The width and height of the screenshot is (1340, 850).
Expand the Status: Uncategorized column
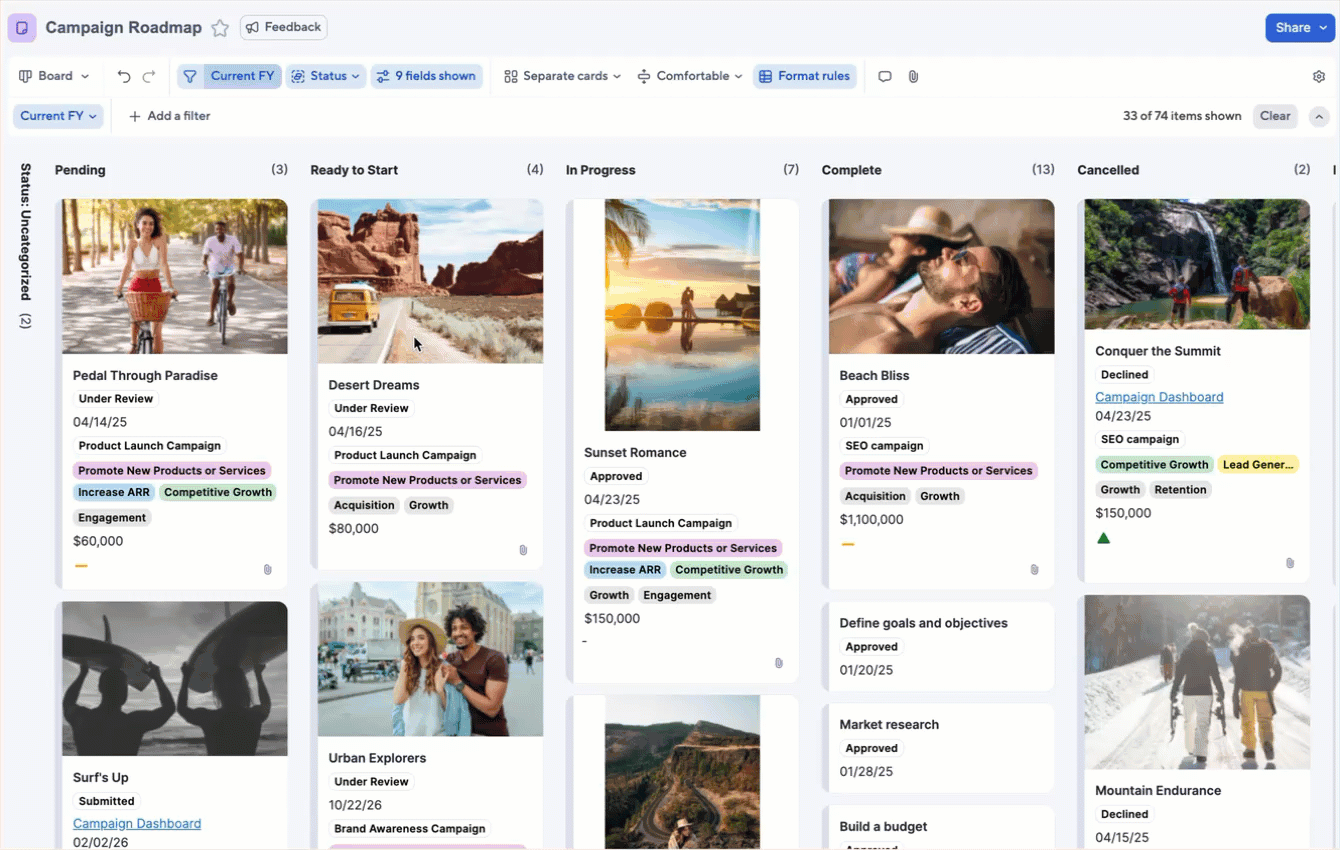[26, 245]
